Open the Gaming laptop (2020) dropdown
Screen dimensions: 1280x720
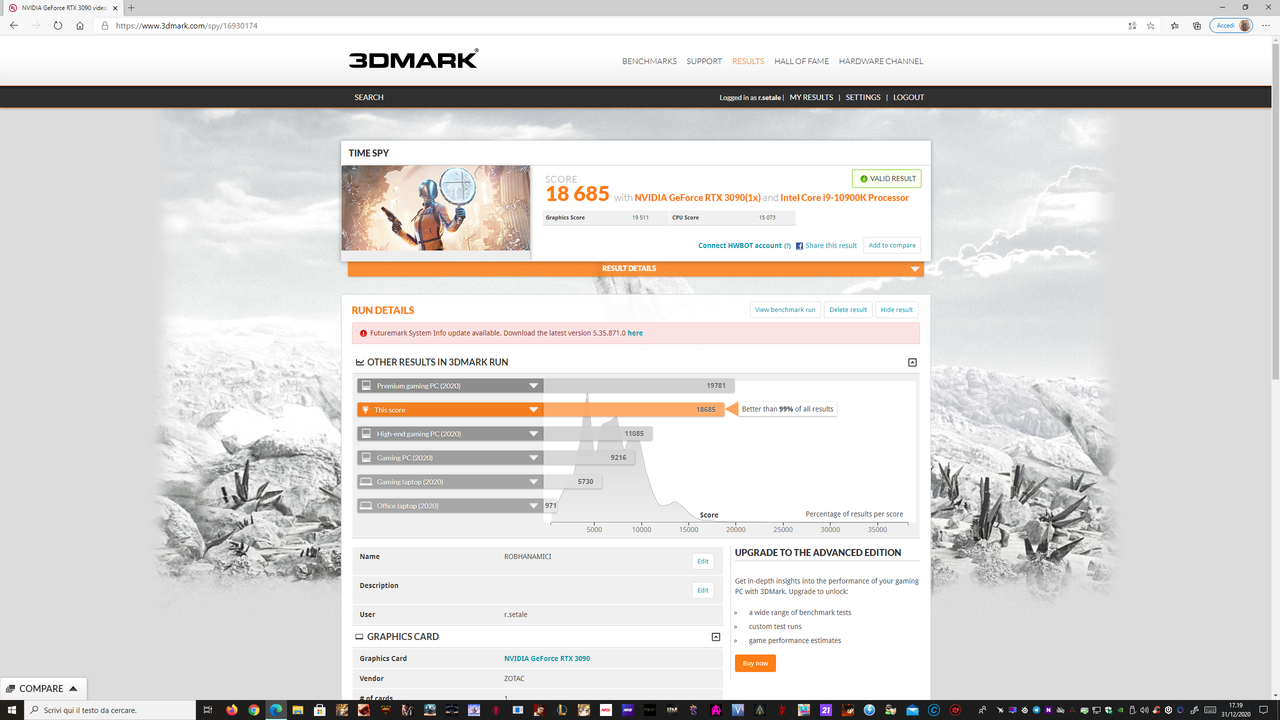(533, 481)
